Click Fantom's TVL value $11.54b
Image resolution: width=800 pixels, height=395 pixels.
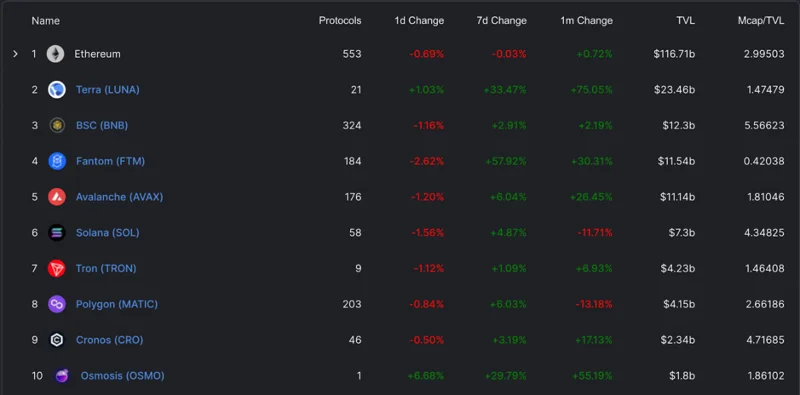coord(676,161)
